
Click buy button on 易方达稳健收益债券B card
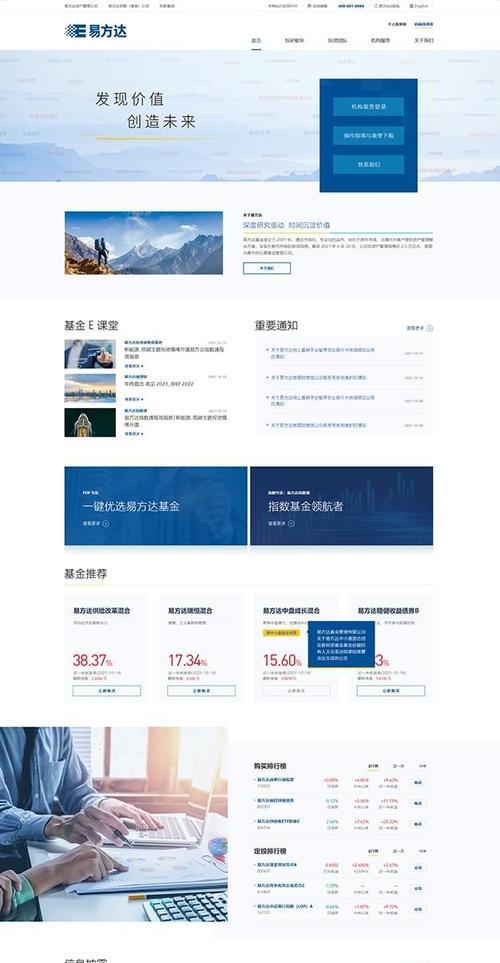click(x=391, y=691)
